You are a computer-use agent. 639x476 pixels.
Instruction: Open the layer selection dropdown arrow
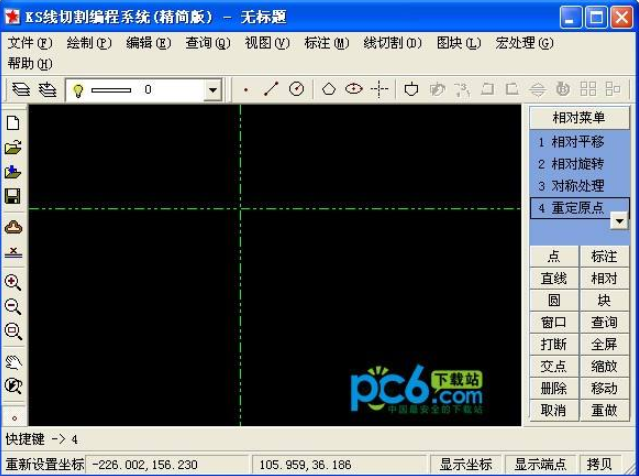(213, 90)
